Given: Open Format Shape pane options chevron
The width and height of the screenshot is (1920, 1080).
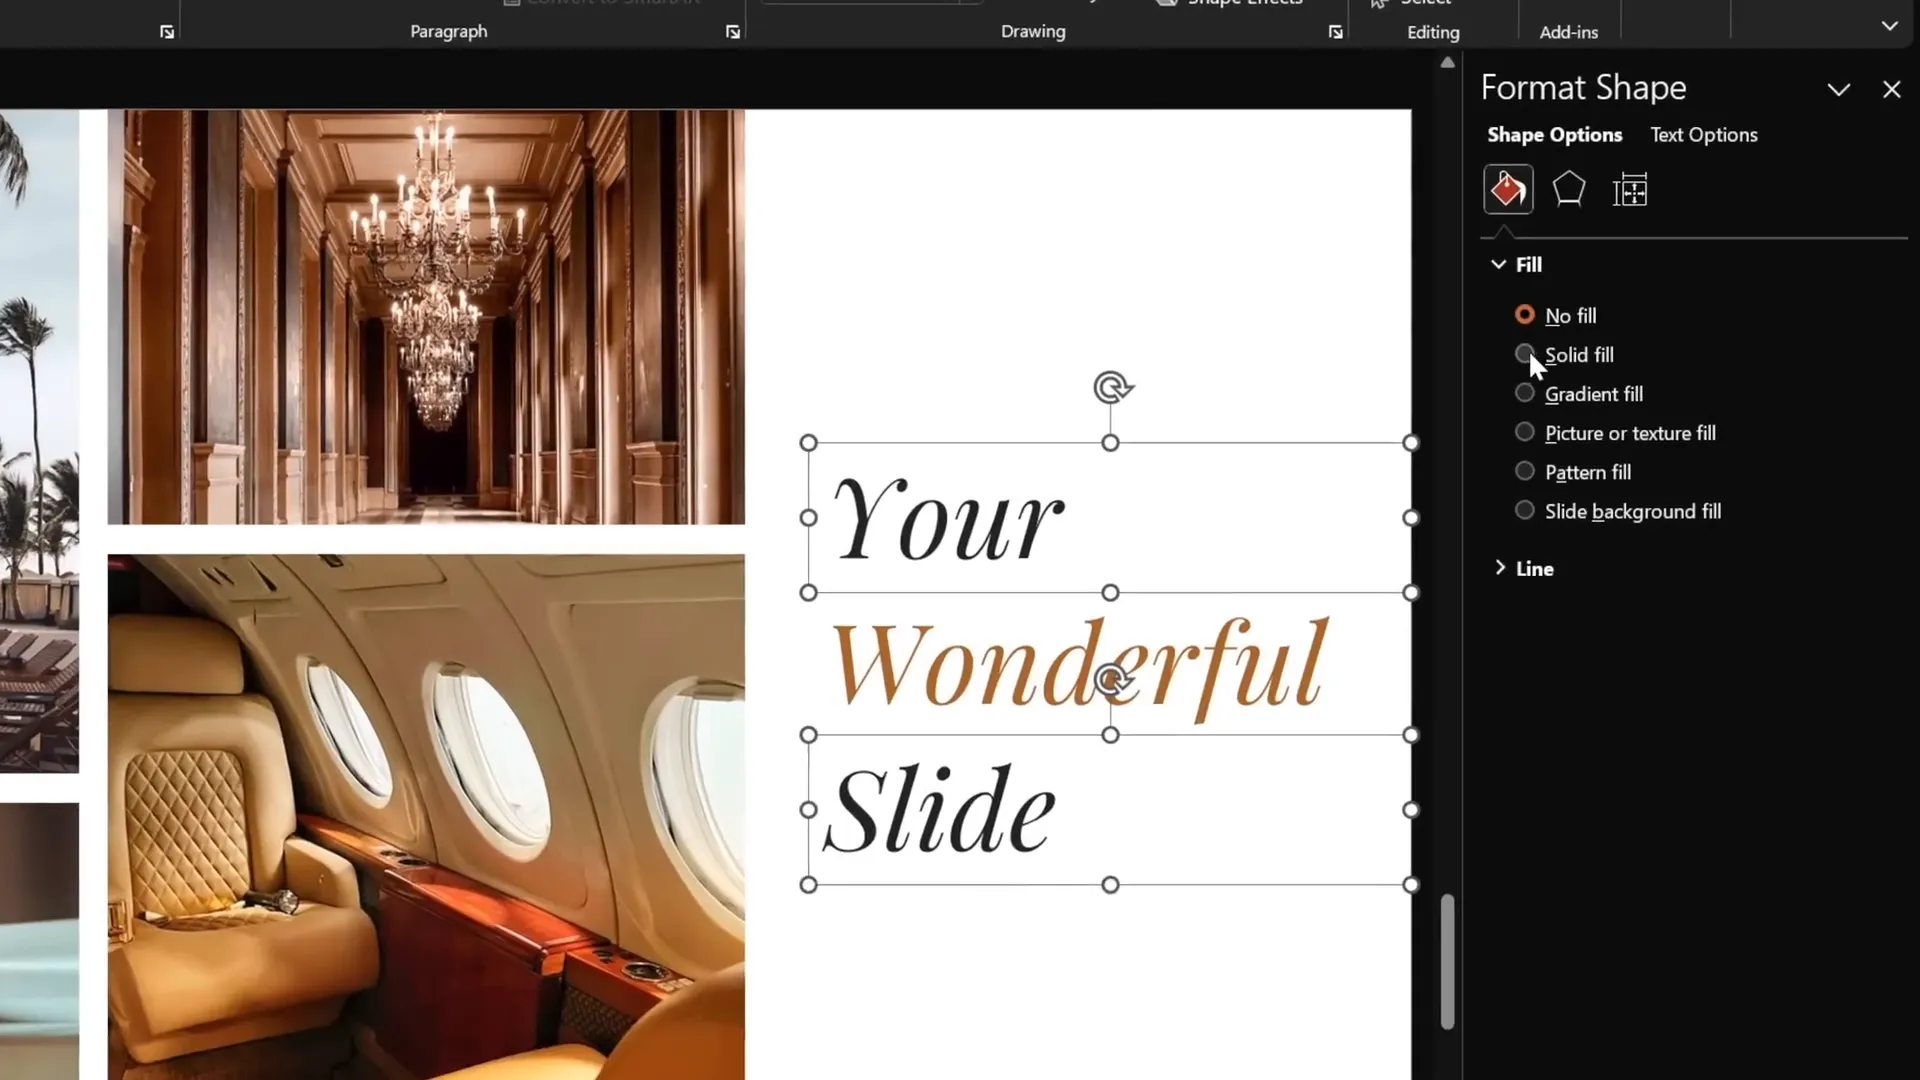Looking at the screenshot, I should 1838,89.
